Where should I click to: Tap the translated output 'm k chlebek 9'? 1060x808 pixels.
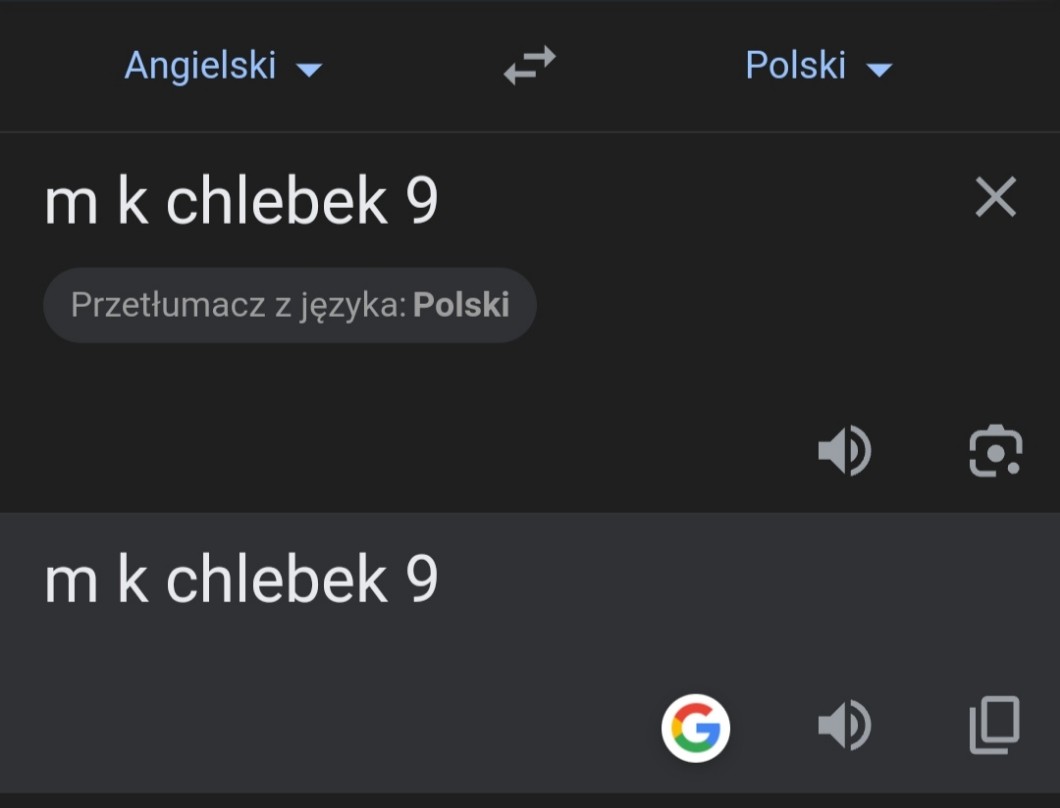point(240,580)
